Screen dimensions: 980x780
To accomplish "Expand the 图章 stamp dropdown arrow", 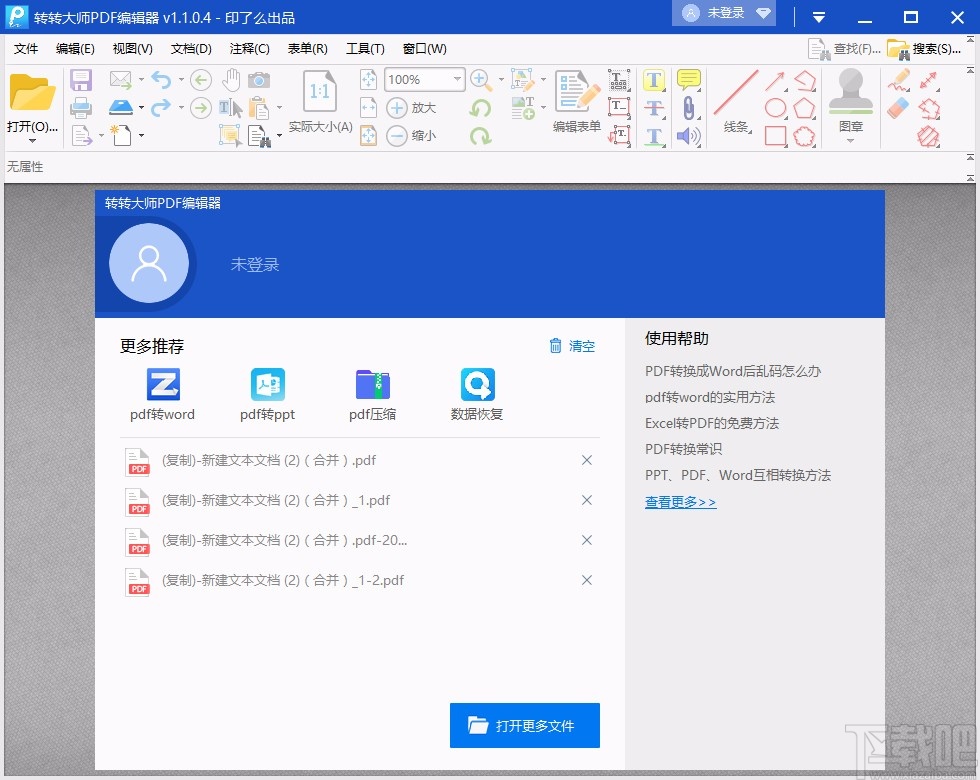I will click(849, 140).
